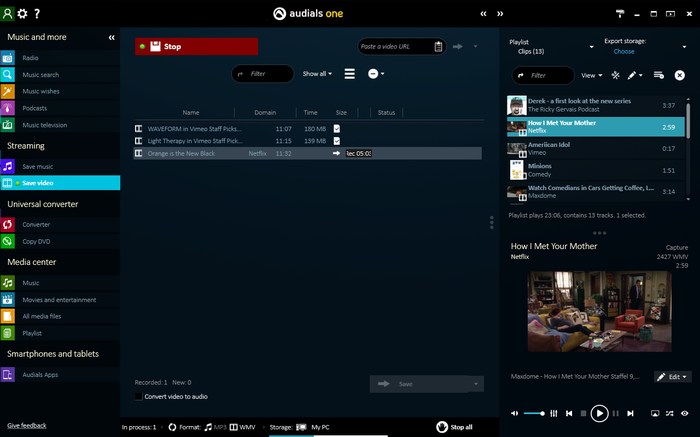Click the clipboard icon in the video URL field

[438, 46]
